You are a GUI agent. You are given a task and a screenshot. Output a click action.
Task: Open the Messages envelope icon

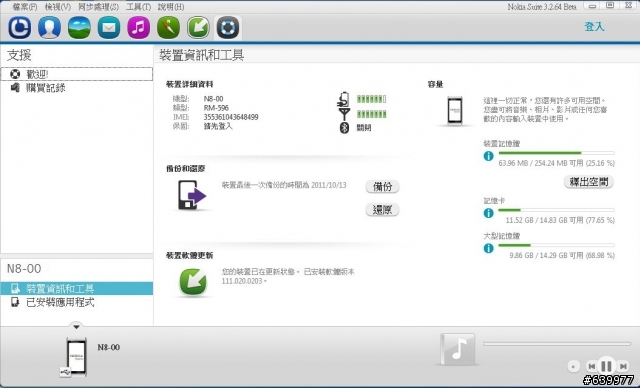pos(109,28)
